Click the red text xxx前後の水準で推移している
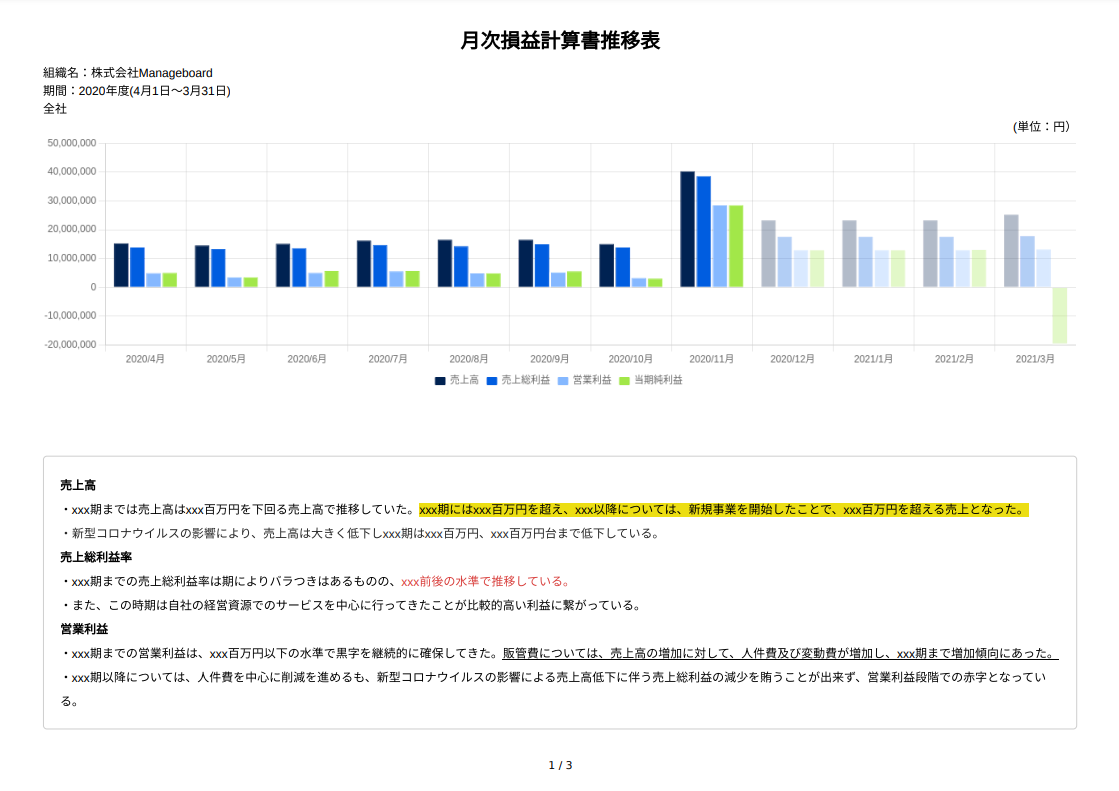The width and height of the screenshot is (1119, 791). [x=485, y=582]
